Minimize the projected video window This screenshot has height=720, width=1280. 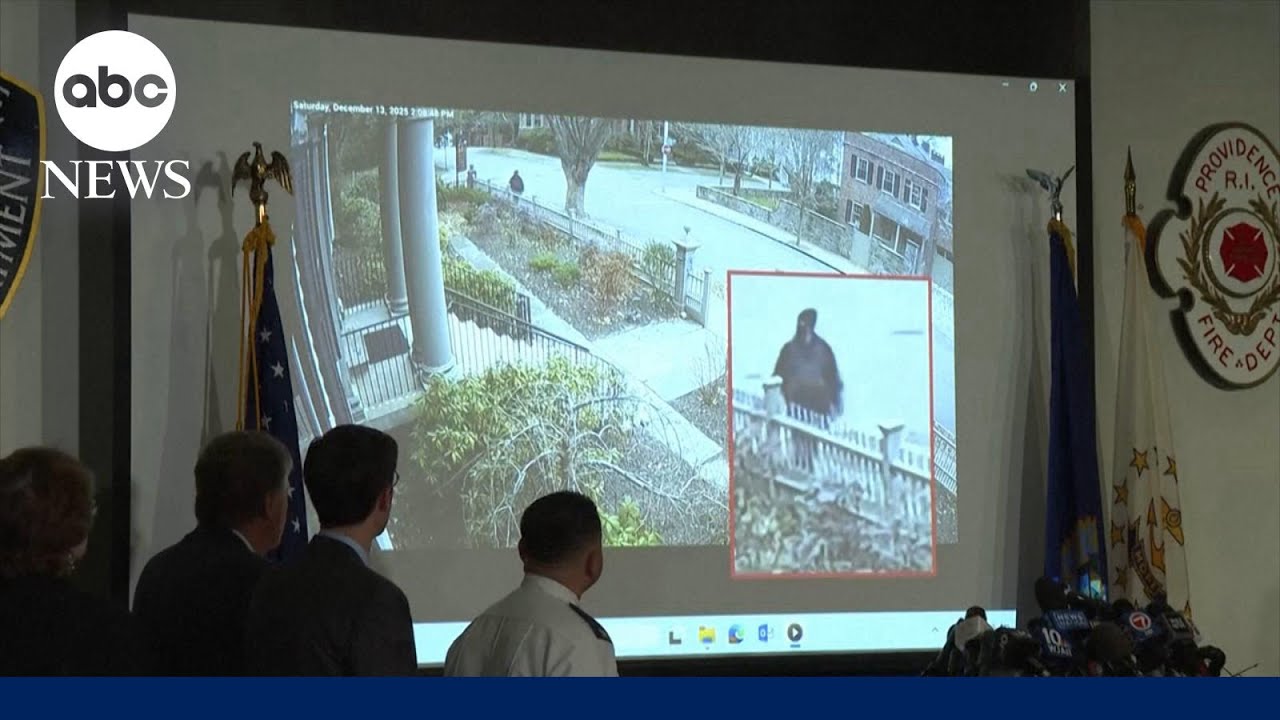pyautogui.click(x=1005, y=86)
